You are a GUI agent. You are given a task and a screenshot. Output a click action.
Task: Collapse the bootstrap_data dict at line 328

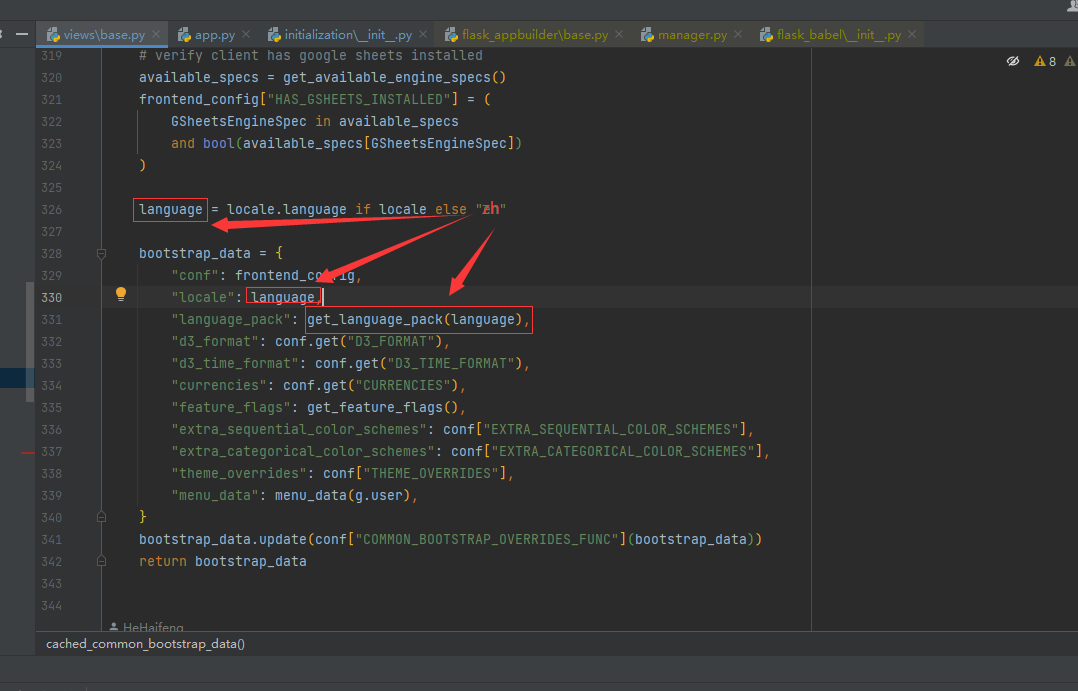[x=101, y=254]
